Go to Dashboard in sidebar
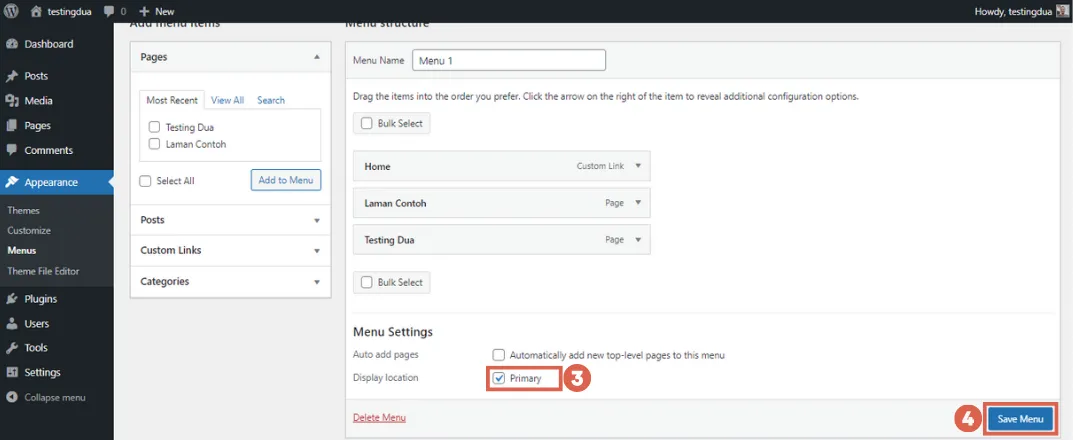This screenshot has height=440, width=1073. point(49,44)
